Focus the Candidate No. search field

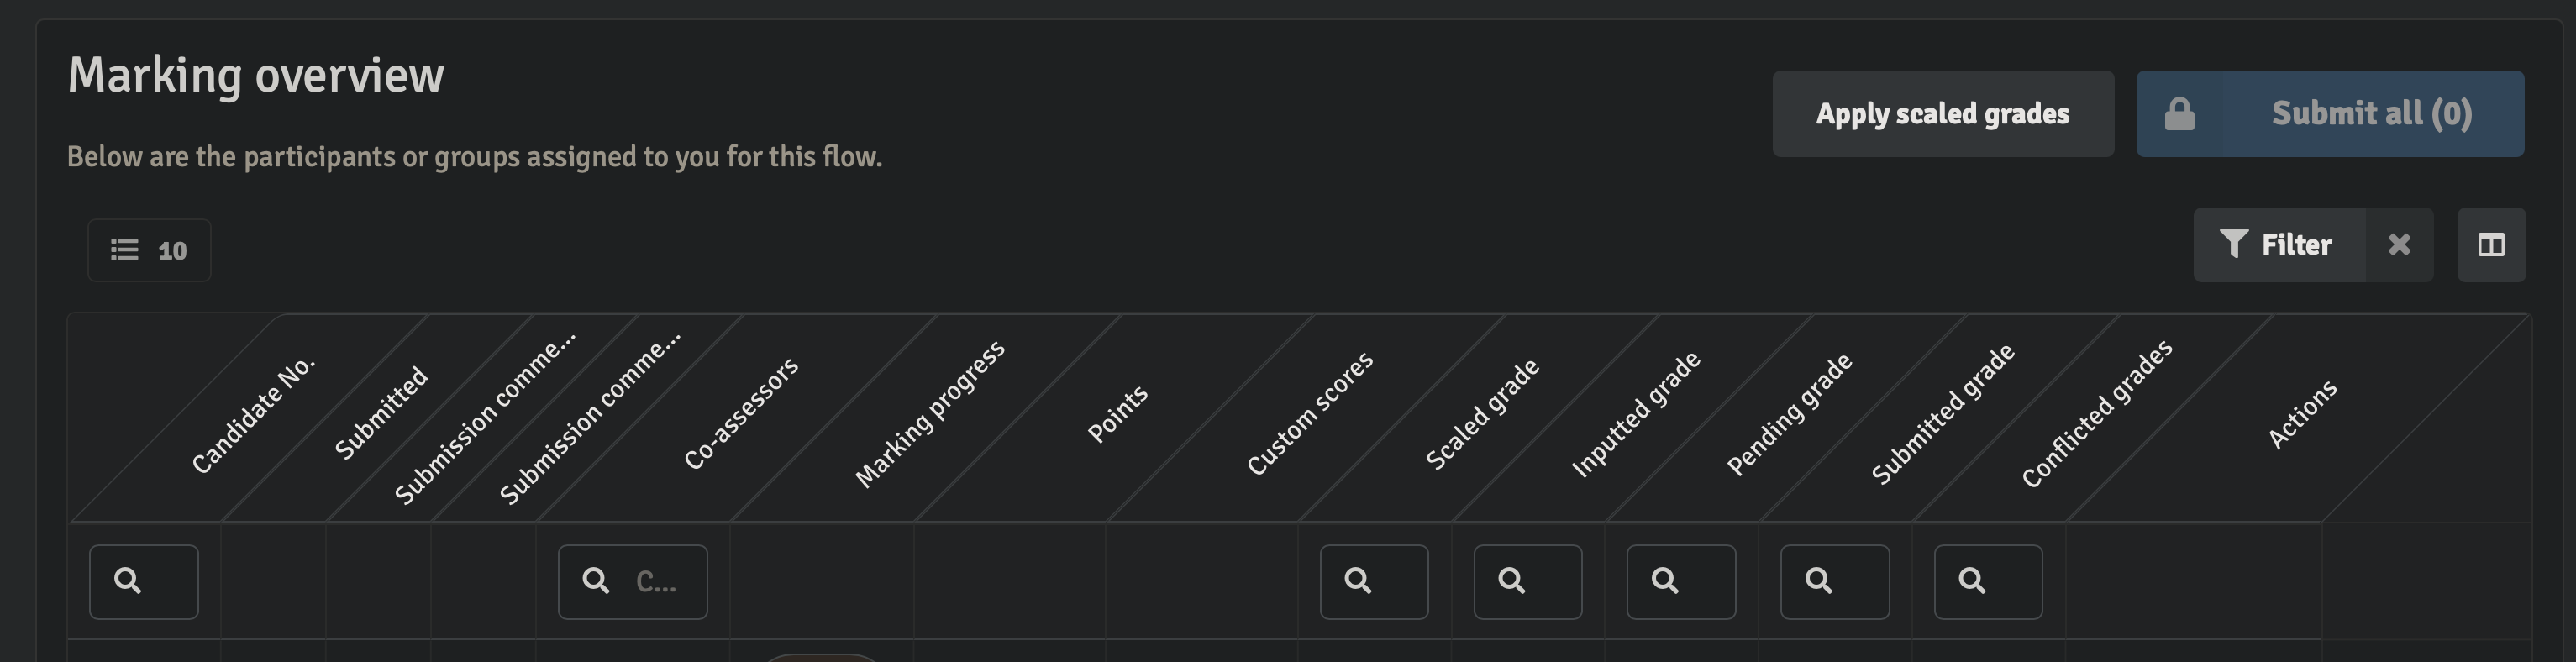pos(144,582)
